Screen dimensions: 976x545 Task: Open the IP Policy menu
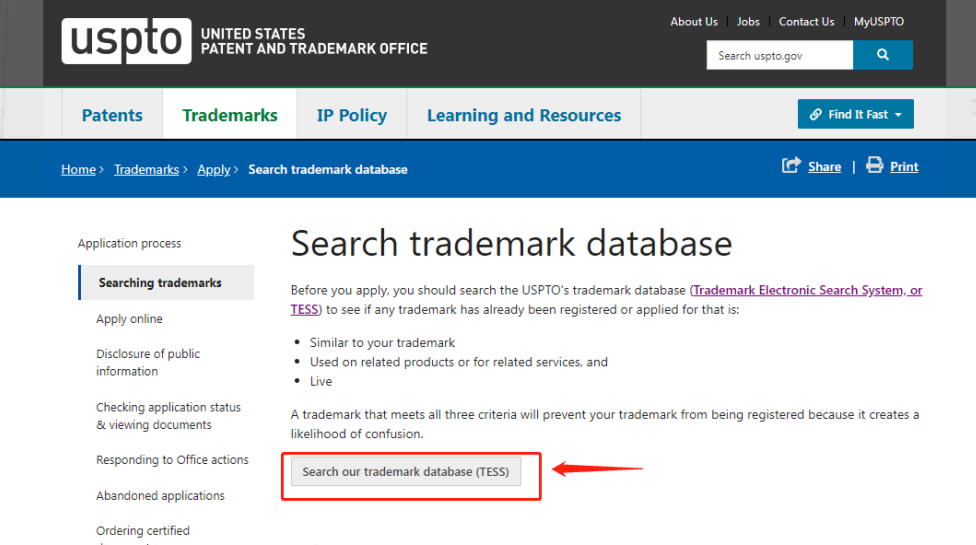point(352,115)
